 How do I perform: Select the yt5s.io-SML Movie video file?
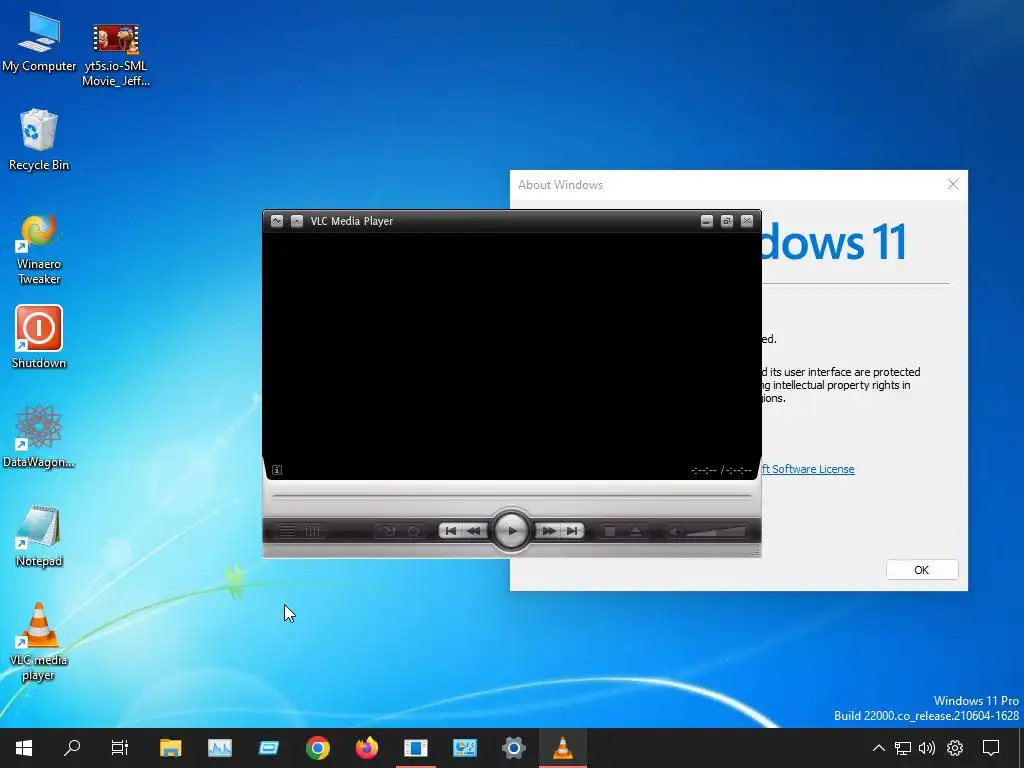tap(116, 55)
